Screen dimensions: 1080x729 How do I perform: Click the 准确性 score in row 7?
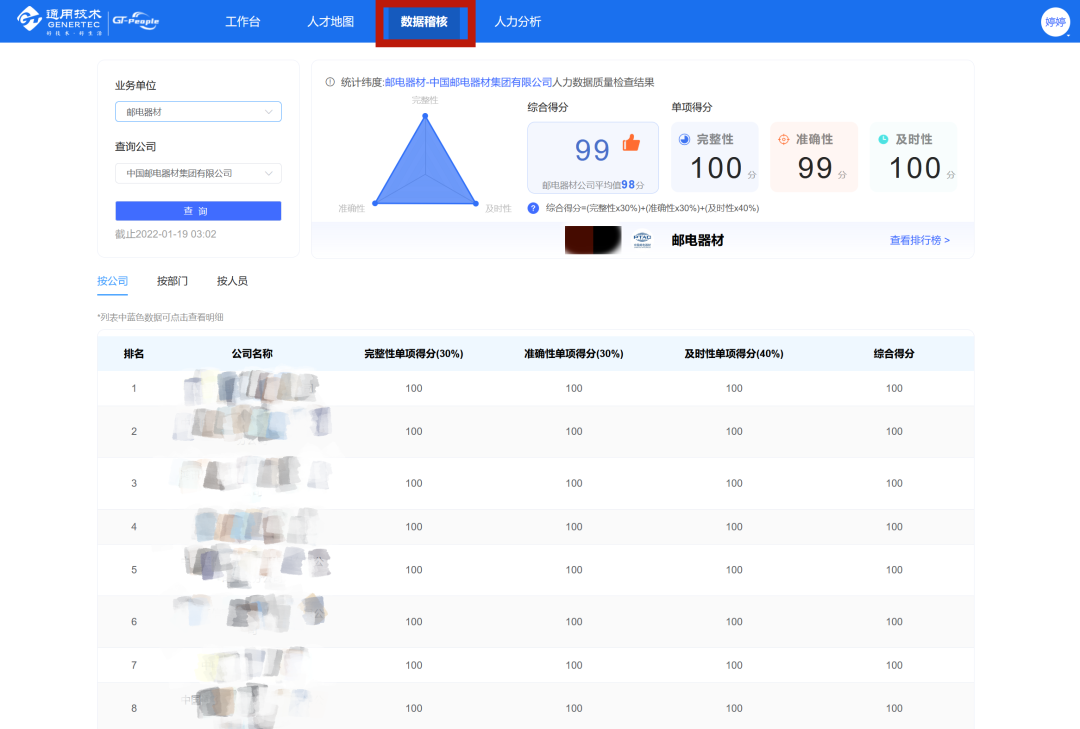pos(574,666)
